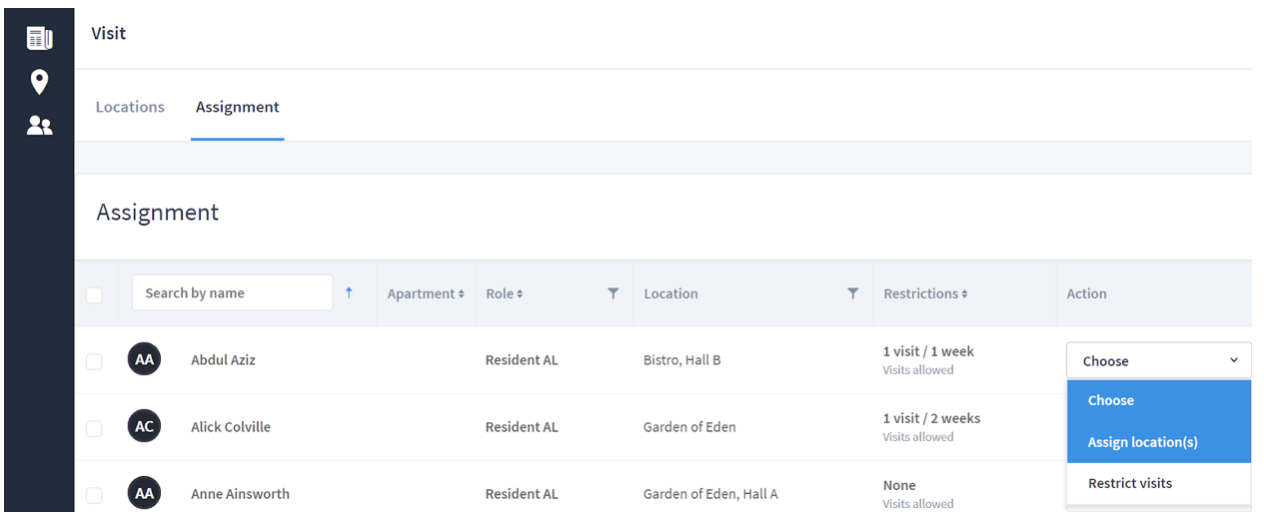Toggle the select-all checkbox in header

click(94, 295)
